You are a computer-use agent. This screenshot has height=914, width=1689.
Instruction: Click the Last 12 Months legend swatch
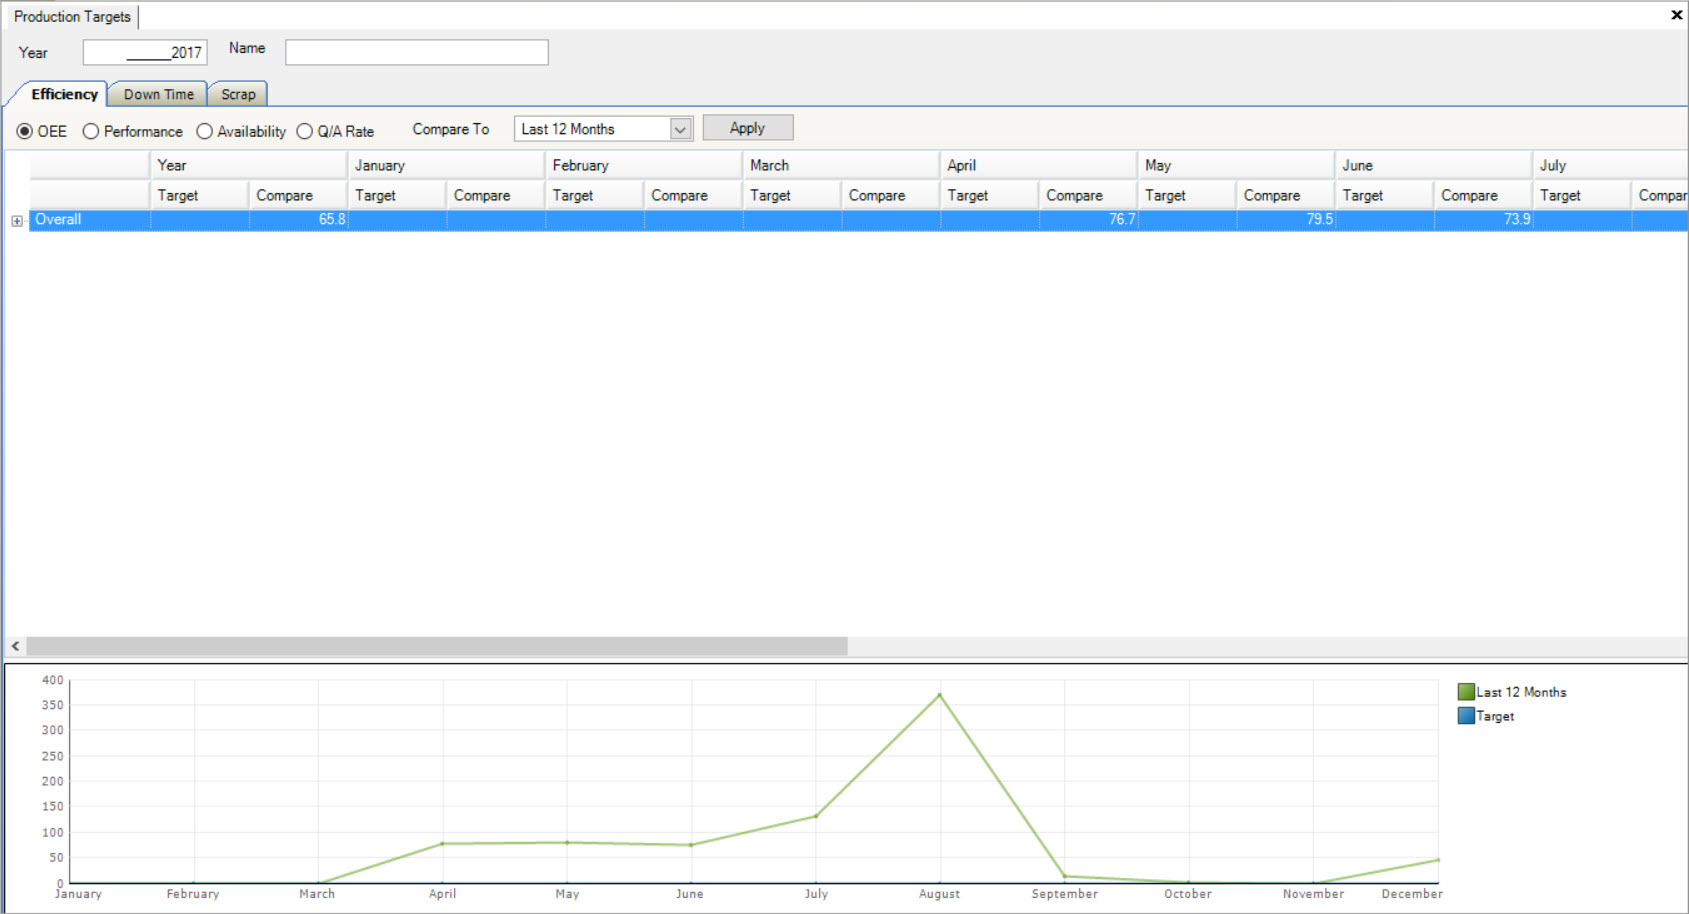pyautogui.click(x=1466, y=692)
